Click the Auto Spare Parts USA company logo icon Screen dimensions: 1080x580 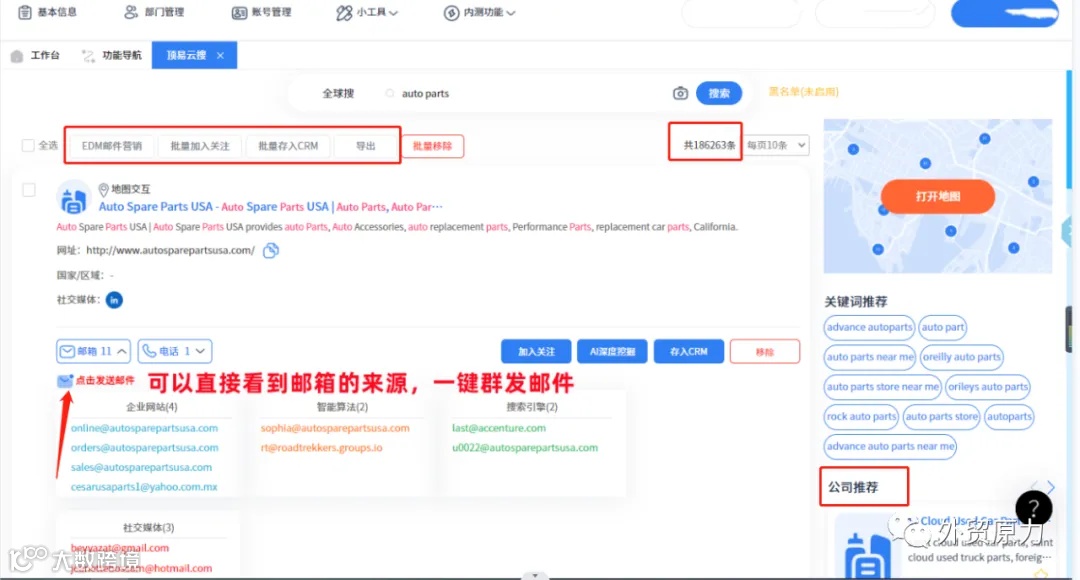(x=74, y=199)
